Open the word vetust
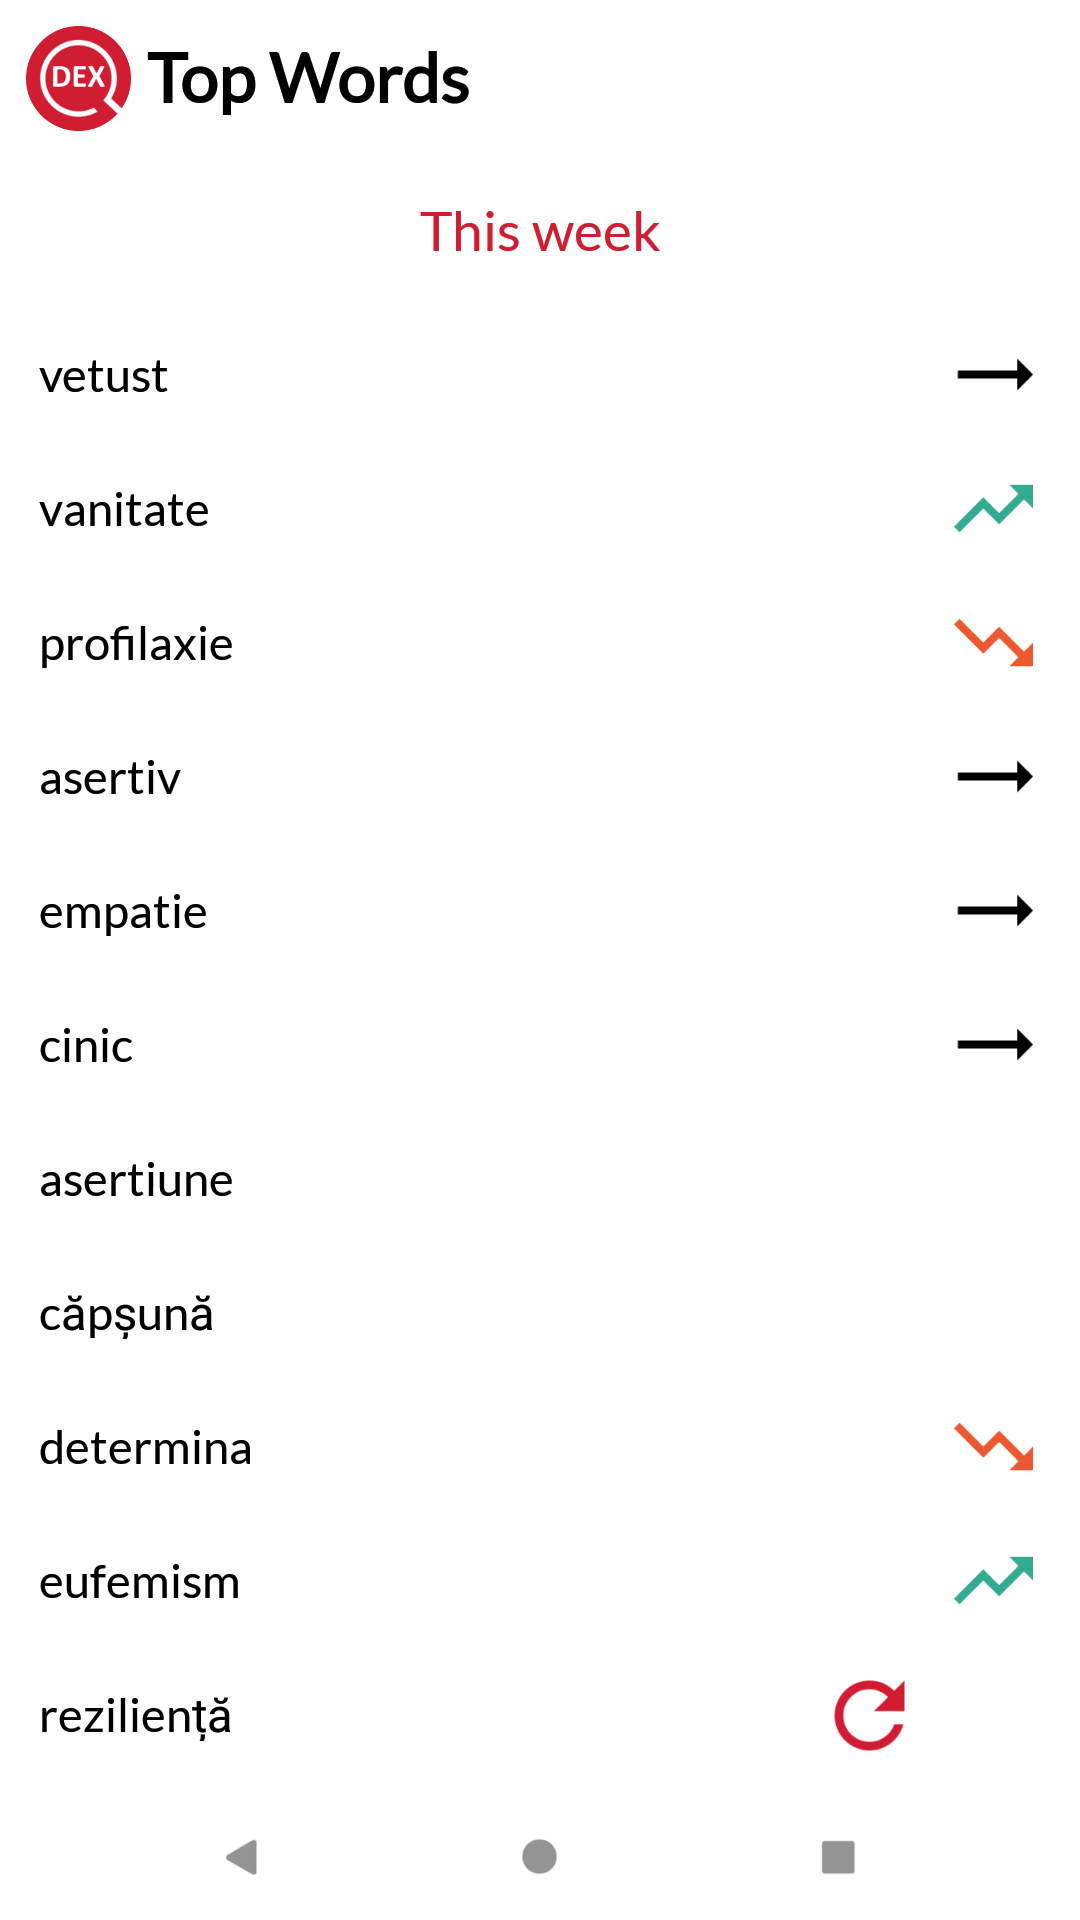 click(x=103, y=377)
